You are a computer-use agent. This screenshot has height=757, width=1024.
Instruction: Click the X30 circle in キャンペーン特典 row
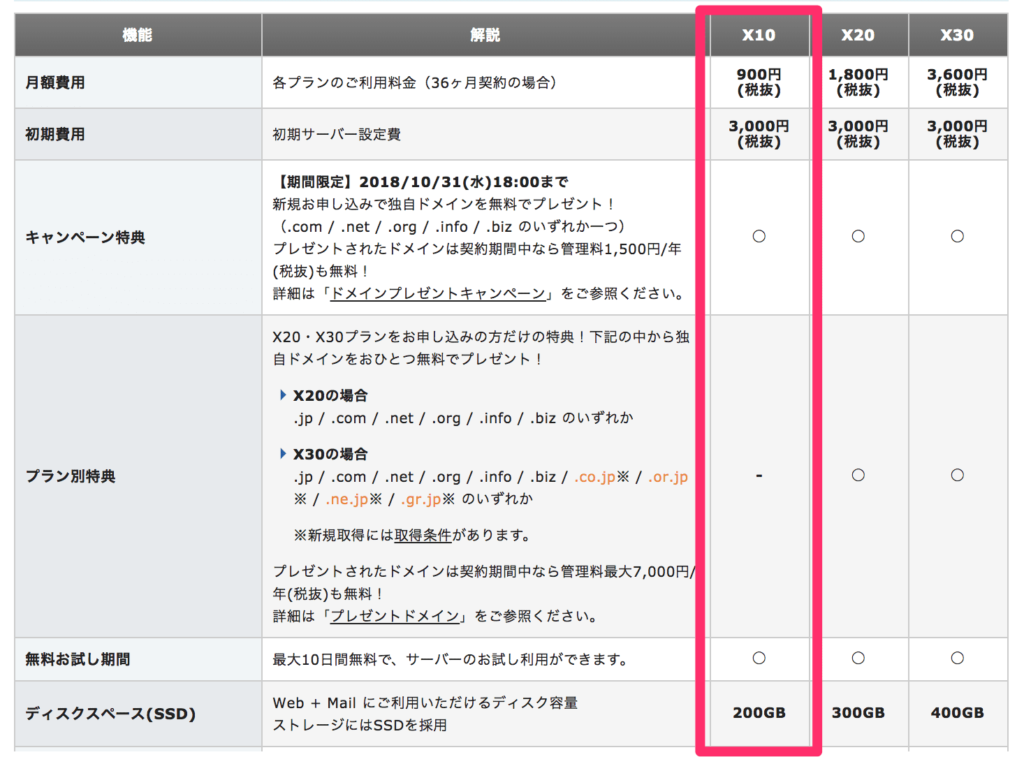point(957,236)
